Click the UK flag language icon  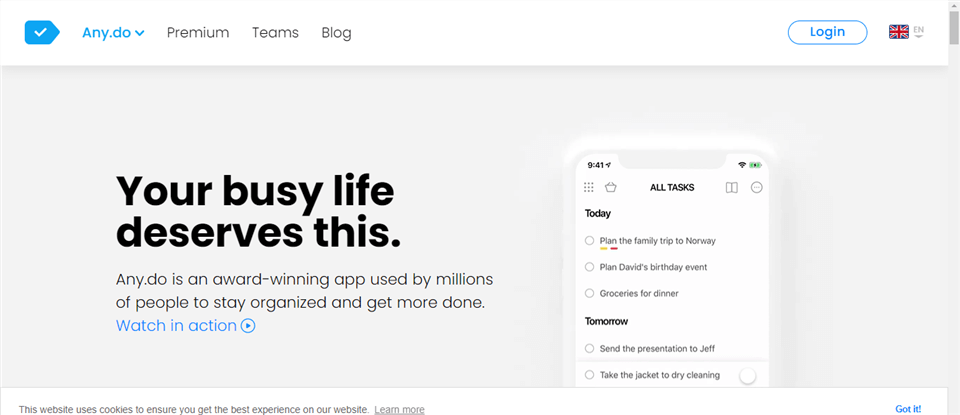(x=898, y=32)
